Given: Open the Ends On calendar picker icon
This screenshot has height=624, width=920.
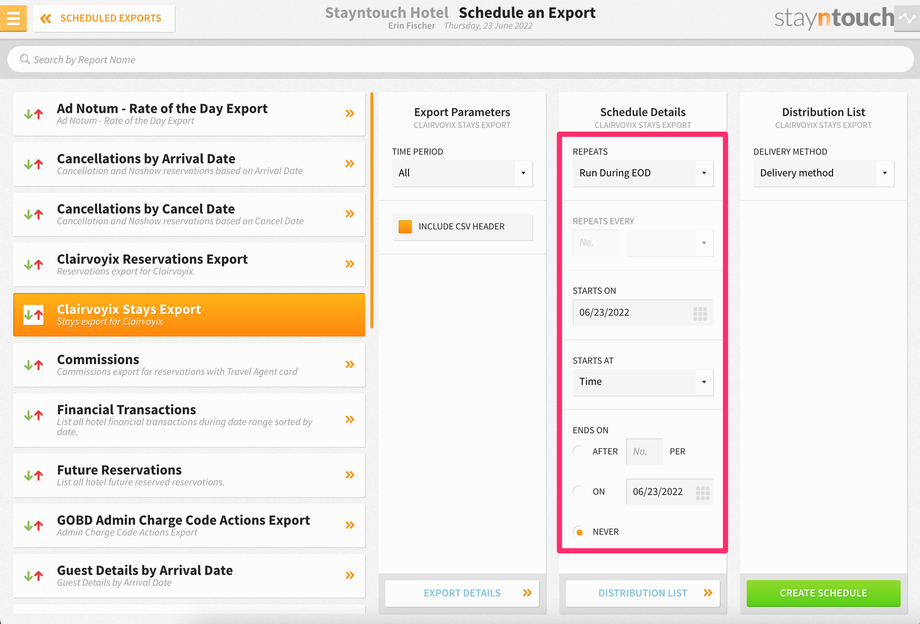Looking at the screenshot, I should coord(702,493).
